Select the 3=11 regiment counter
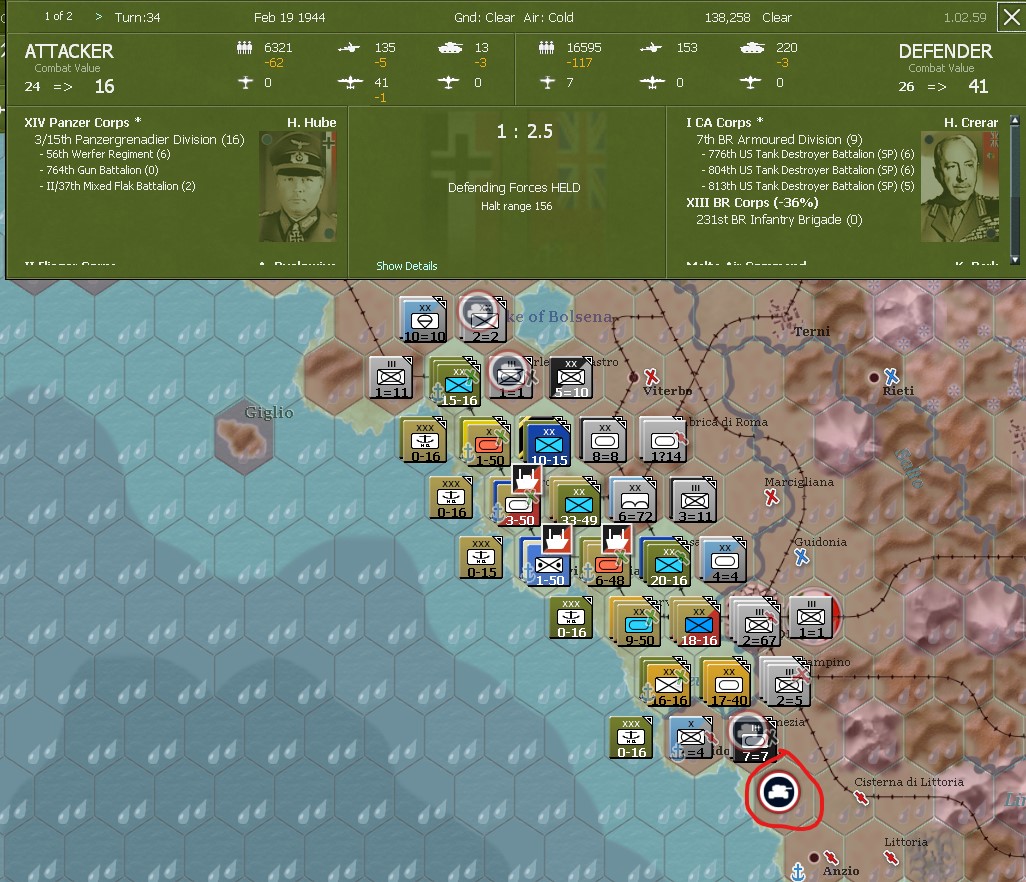 [x=694, y=501]
